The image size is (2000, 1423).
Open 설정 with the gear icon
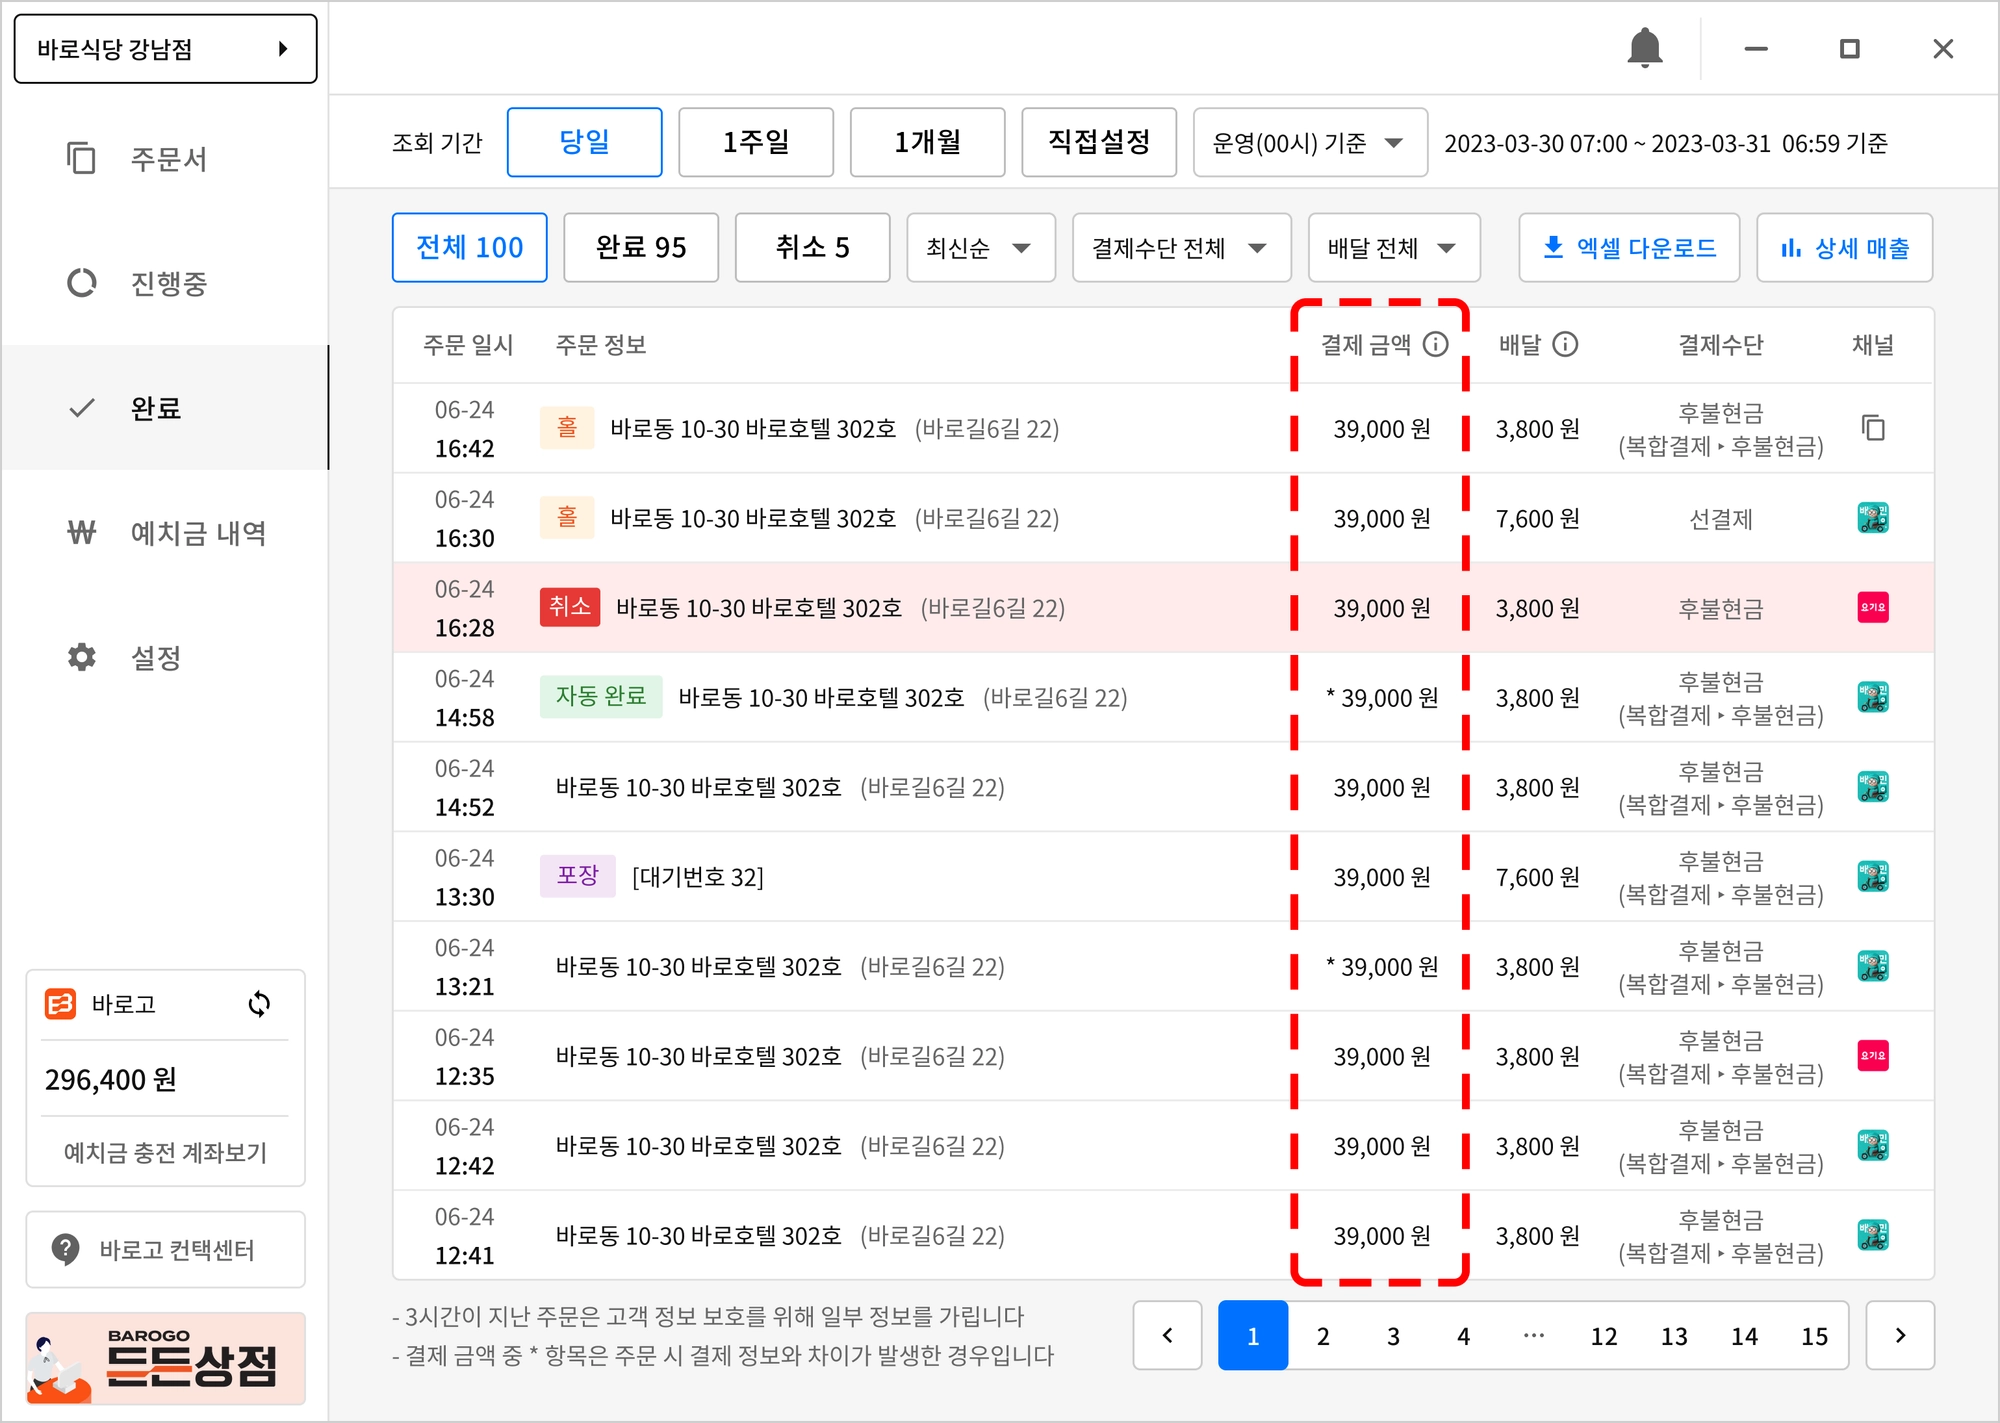(82, 657)
